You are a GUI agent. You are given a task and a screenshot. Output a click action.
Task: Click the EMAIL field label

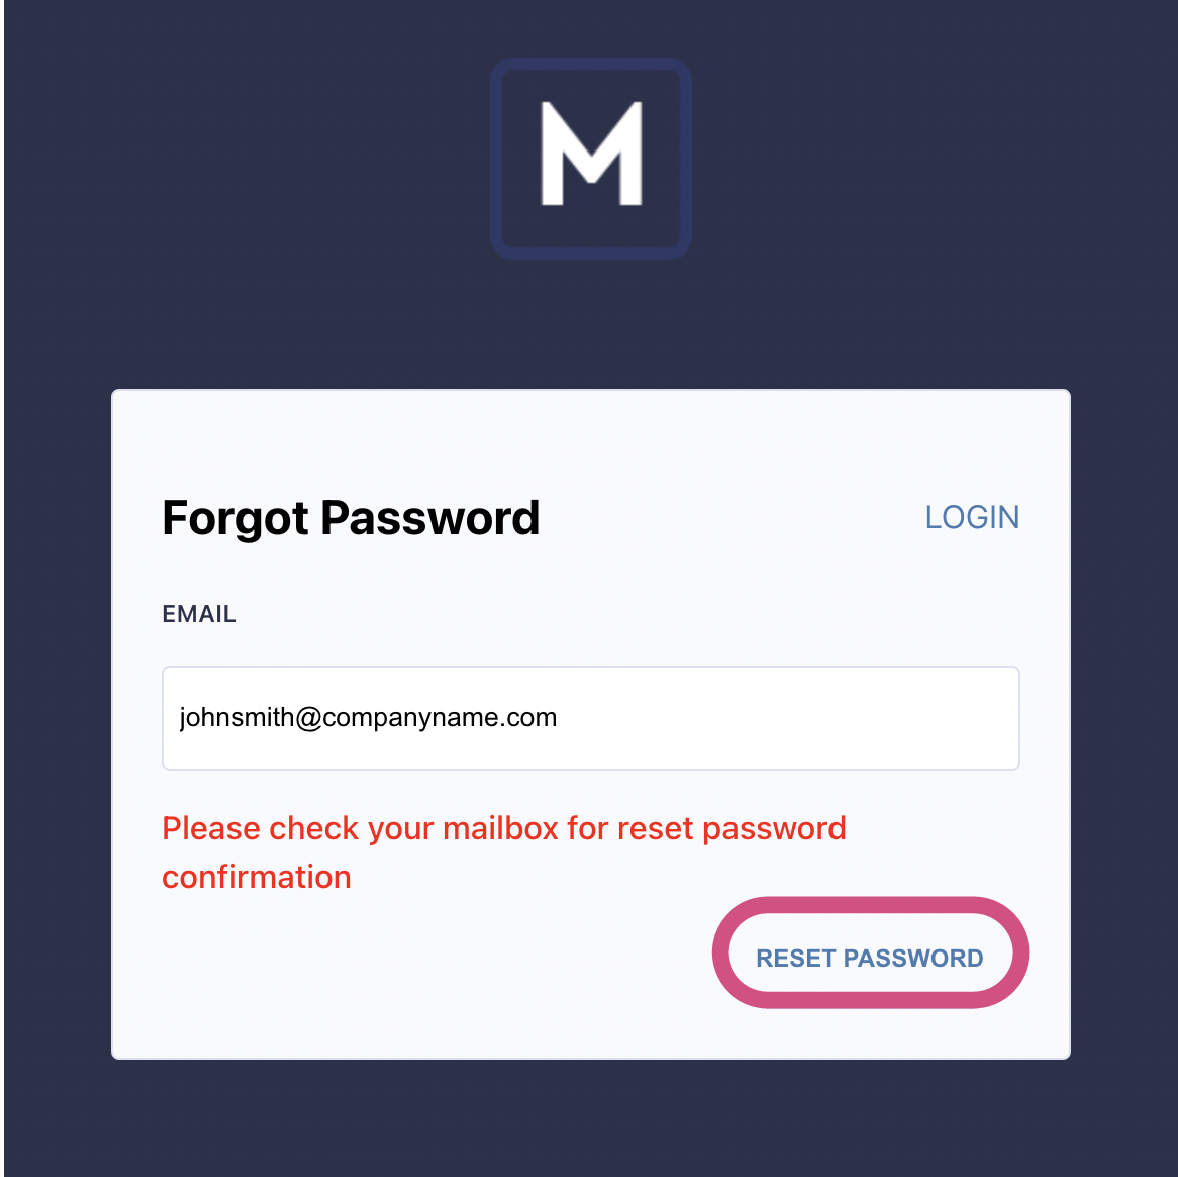[x=199, y=614]
